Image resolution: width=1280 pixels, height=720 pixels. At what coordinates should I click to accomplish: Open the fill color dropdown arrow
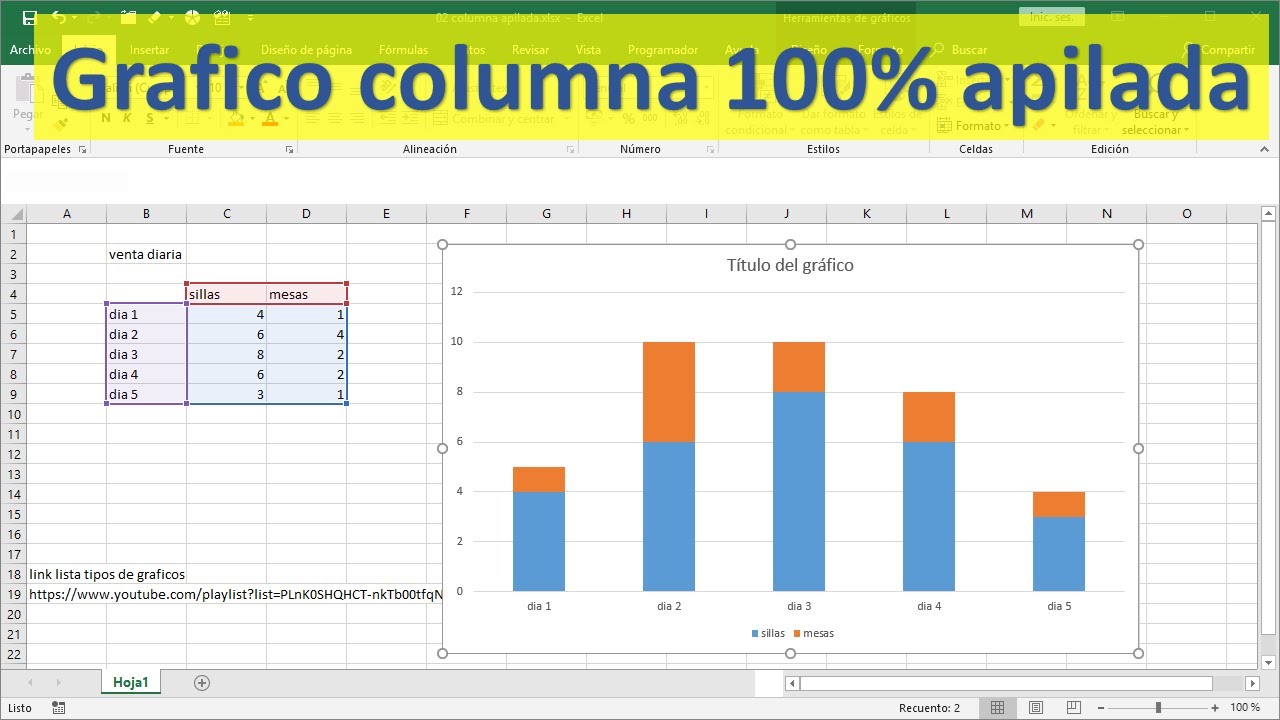251,118
